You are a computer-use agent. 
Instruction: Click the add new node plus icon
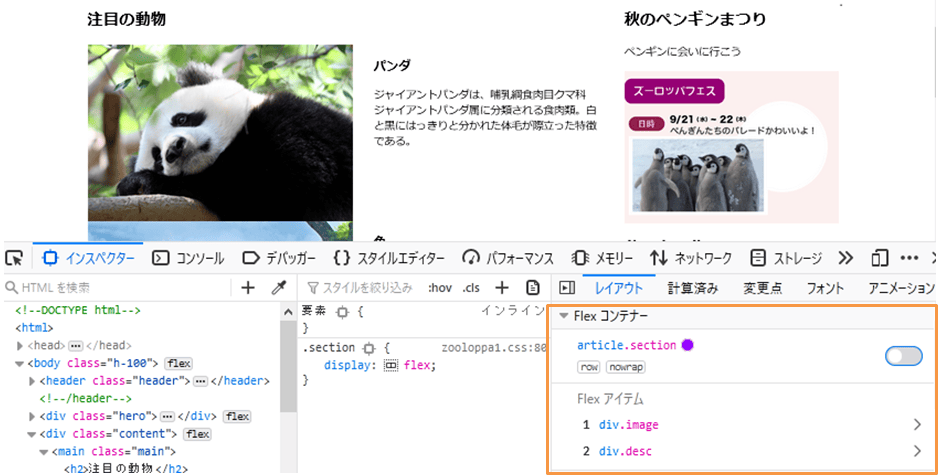click(x=248, y=288)
